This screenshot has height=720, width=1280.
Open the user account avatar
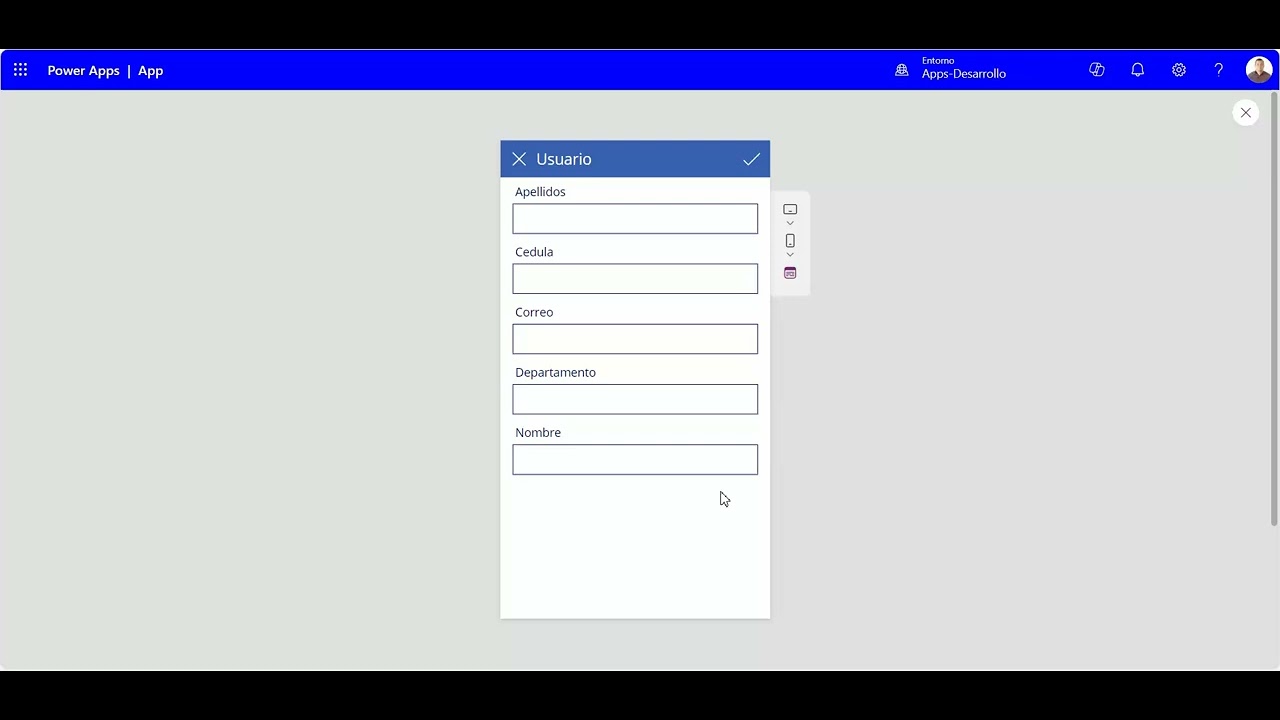point(1258,70)
